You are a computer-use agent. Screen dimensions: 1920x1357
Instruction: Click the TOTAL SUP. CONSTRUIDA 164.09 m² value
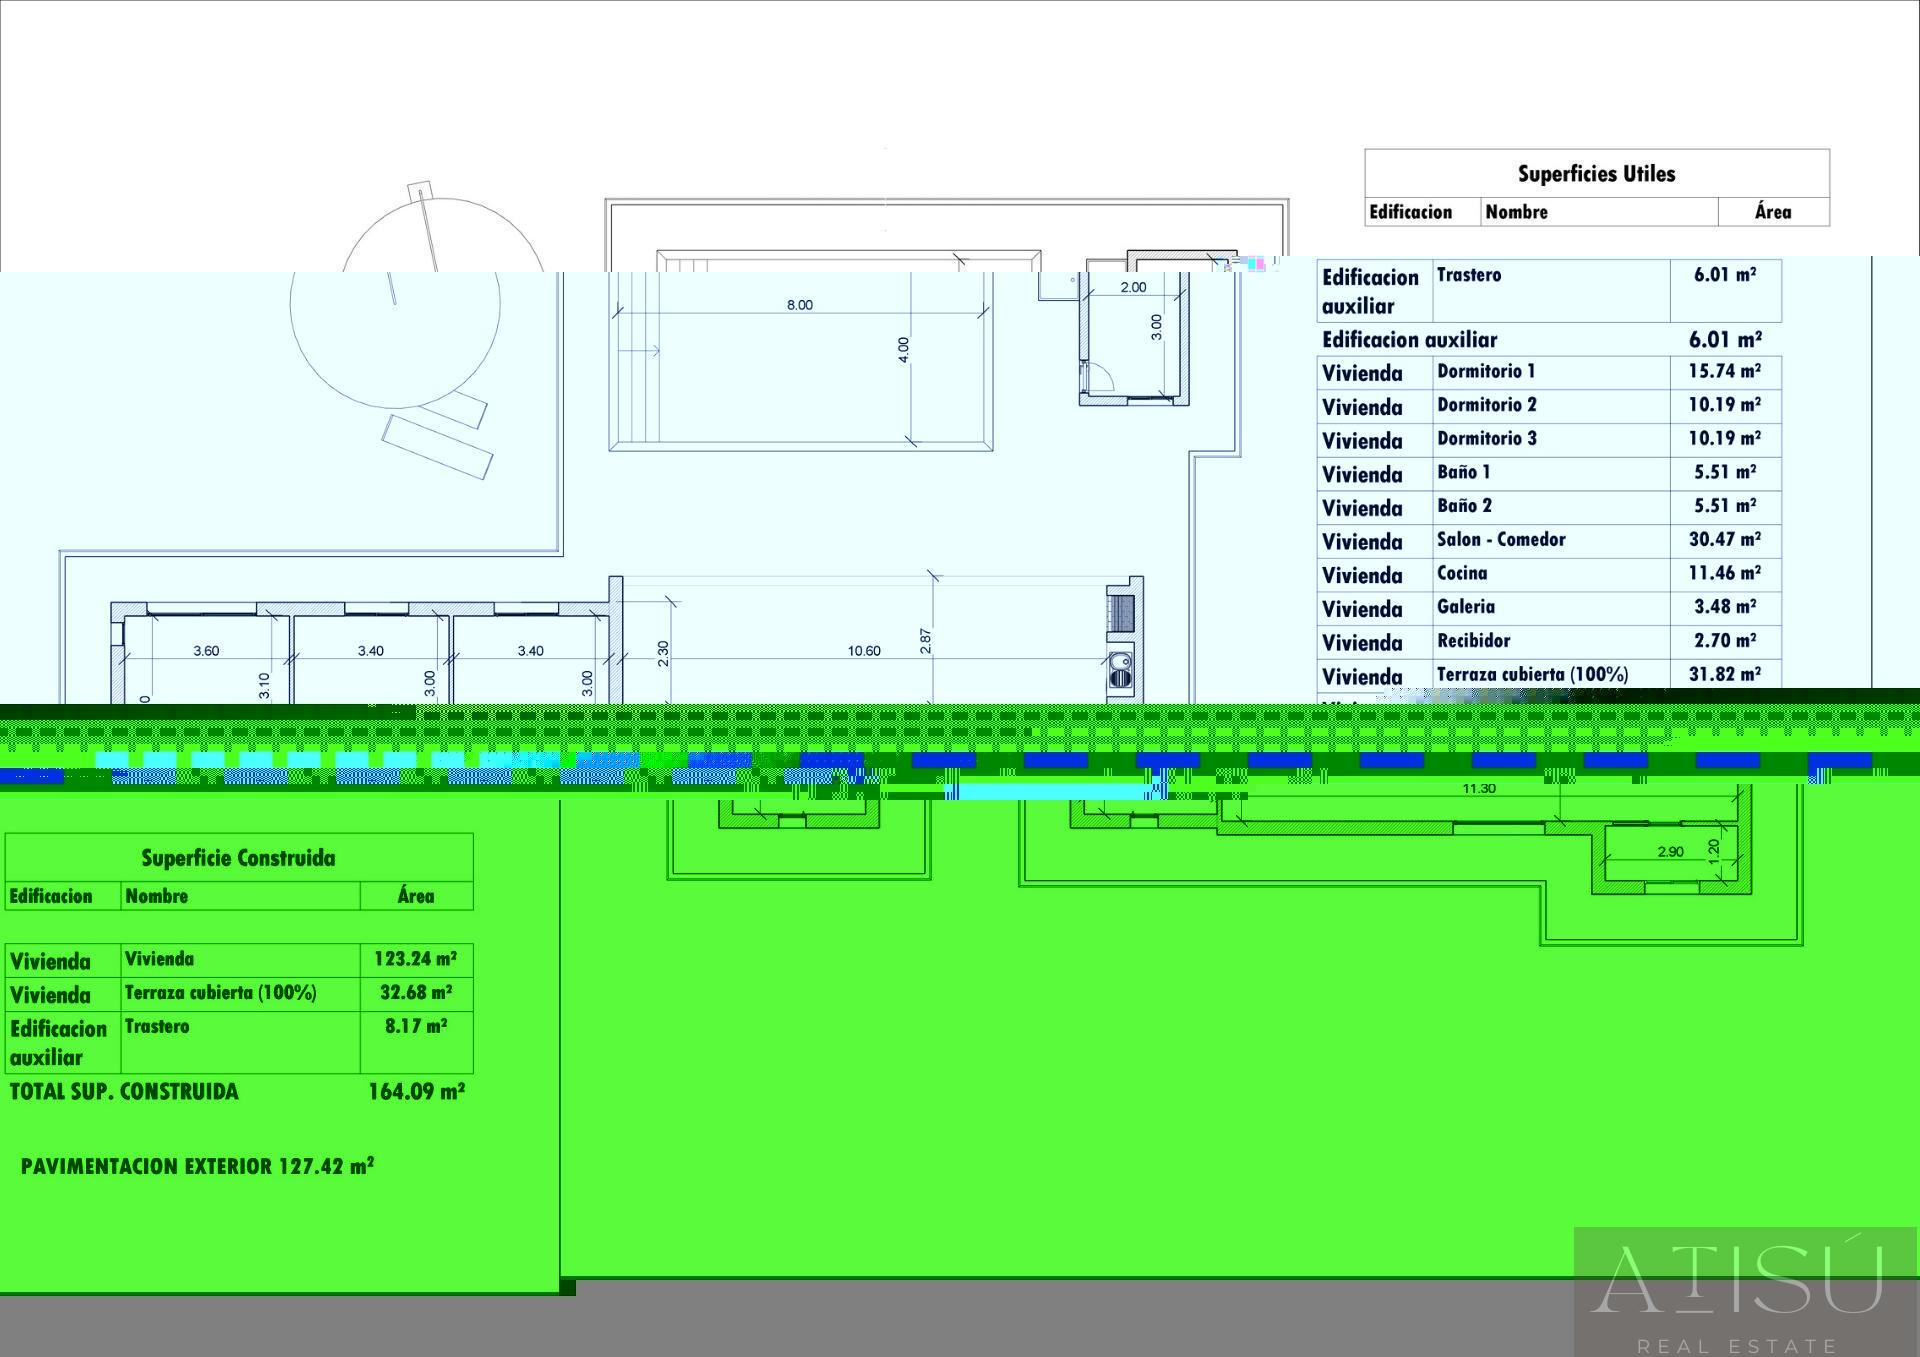(x=416, y=1091)
